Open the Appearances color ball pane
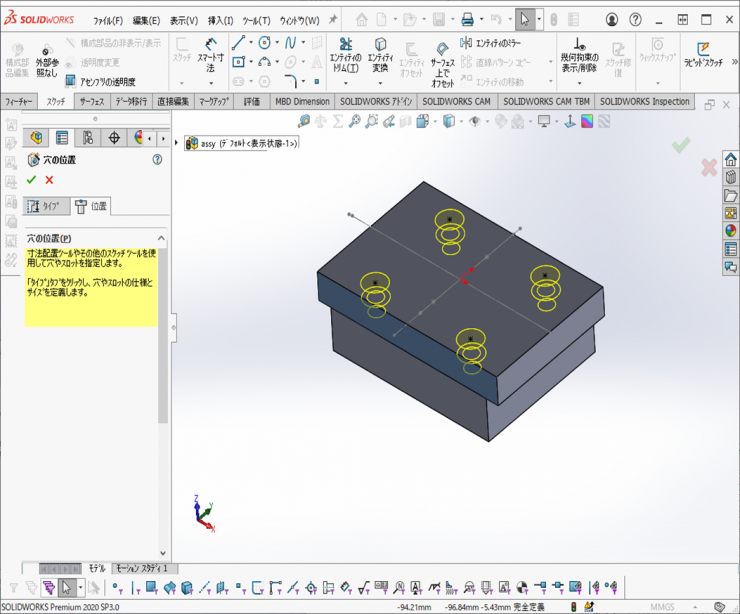Screen dimensions: 740x614 (731, 230)
